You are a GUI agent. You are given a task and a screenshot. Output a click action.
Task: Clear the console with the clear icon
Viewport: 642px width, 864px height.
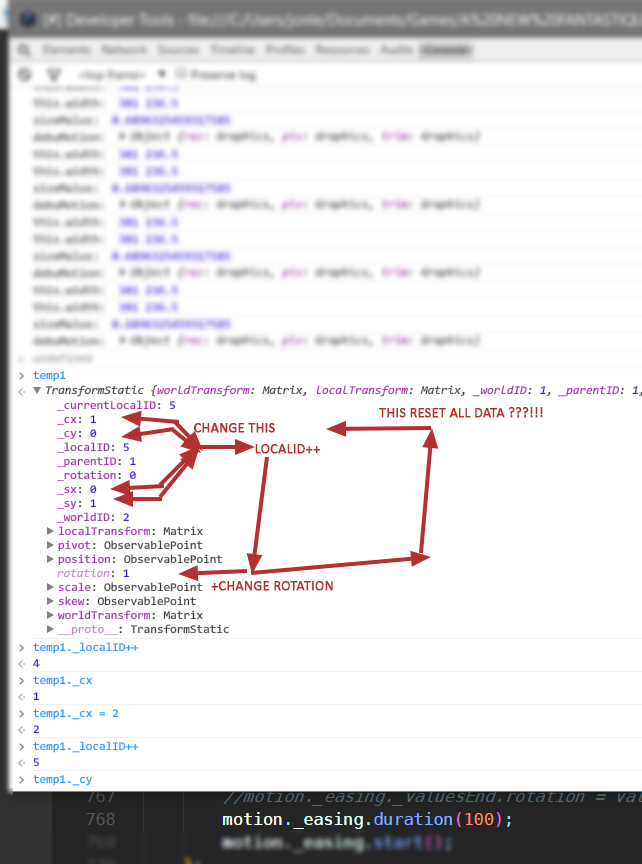(x=24, y=74)
